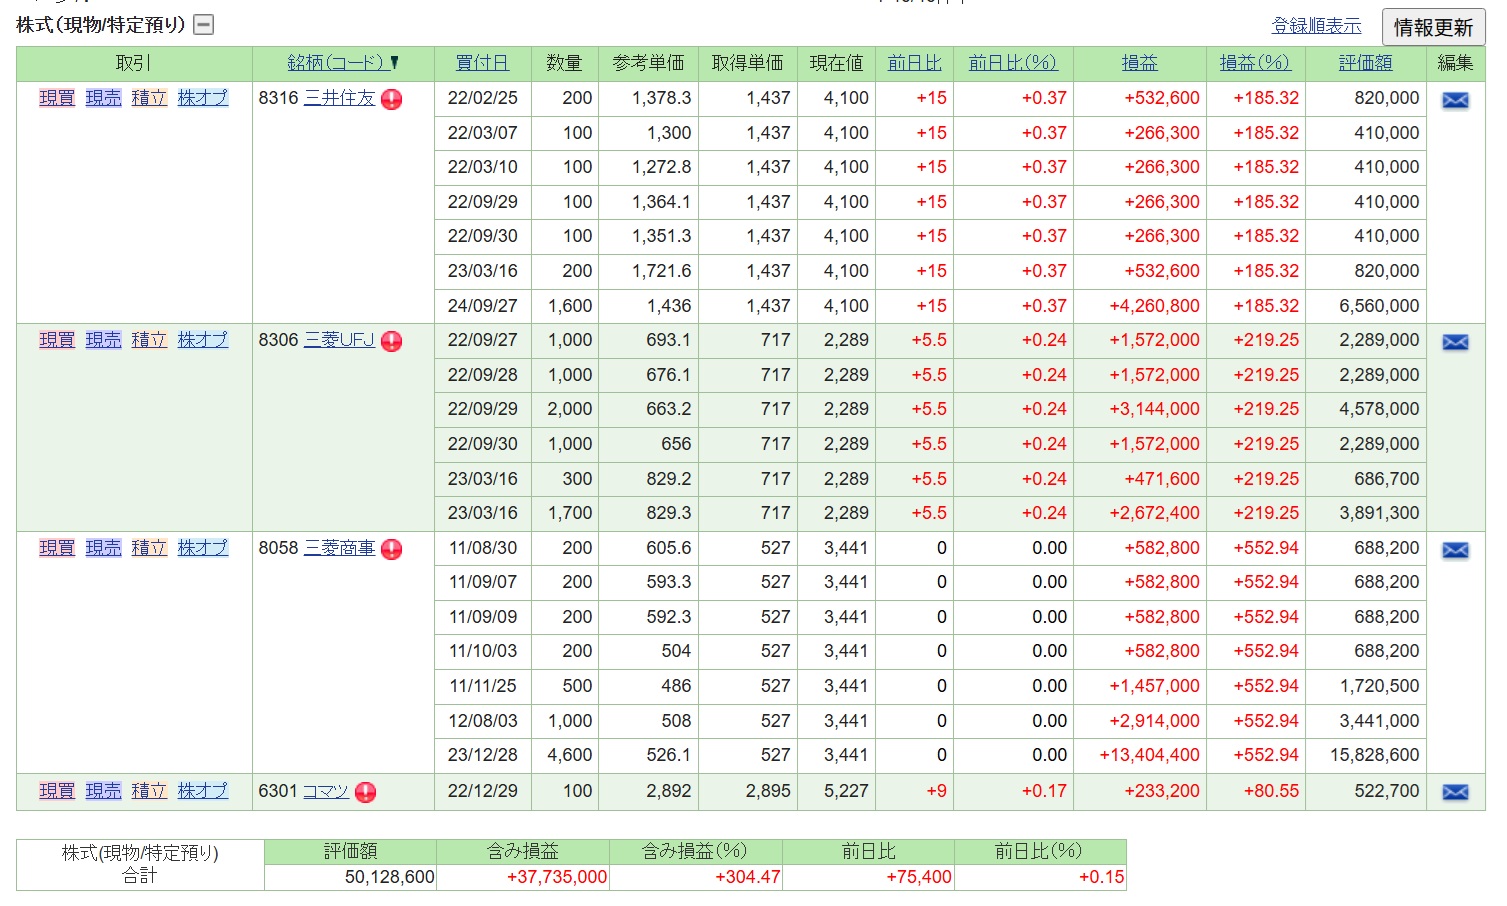Select the 1,721.6 reference price cell
The height and width of the screenshot is (906, 1507).
tap(649, 271)
